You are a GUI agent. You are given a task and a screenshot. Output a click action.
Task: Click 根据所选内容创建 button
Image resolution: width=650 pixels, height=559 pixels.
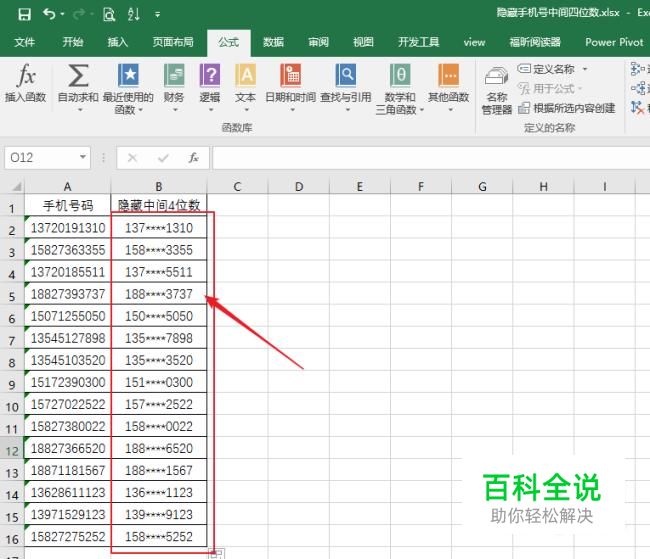pyautogui.click(x=566, y=108)
